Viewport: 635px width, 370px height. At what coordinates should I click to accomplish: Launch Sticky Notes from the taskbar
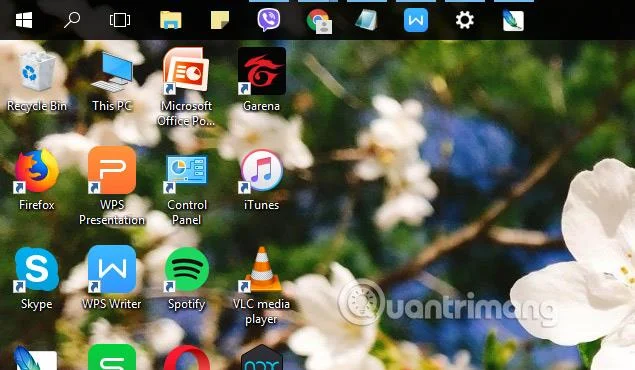pos(220,20)
